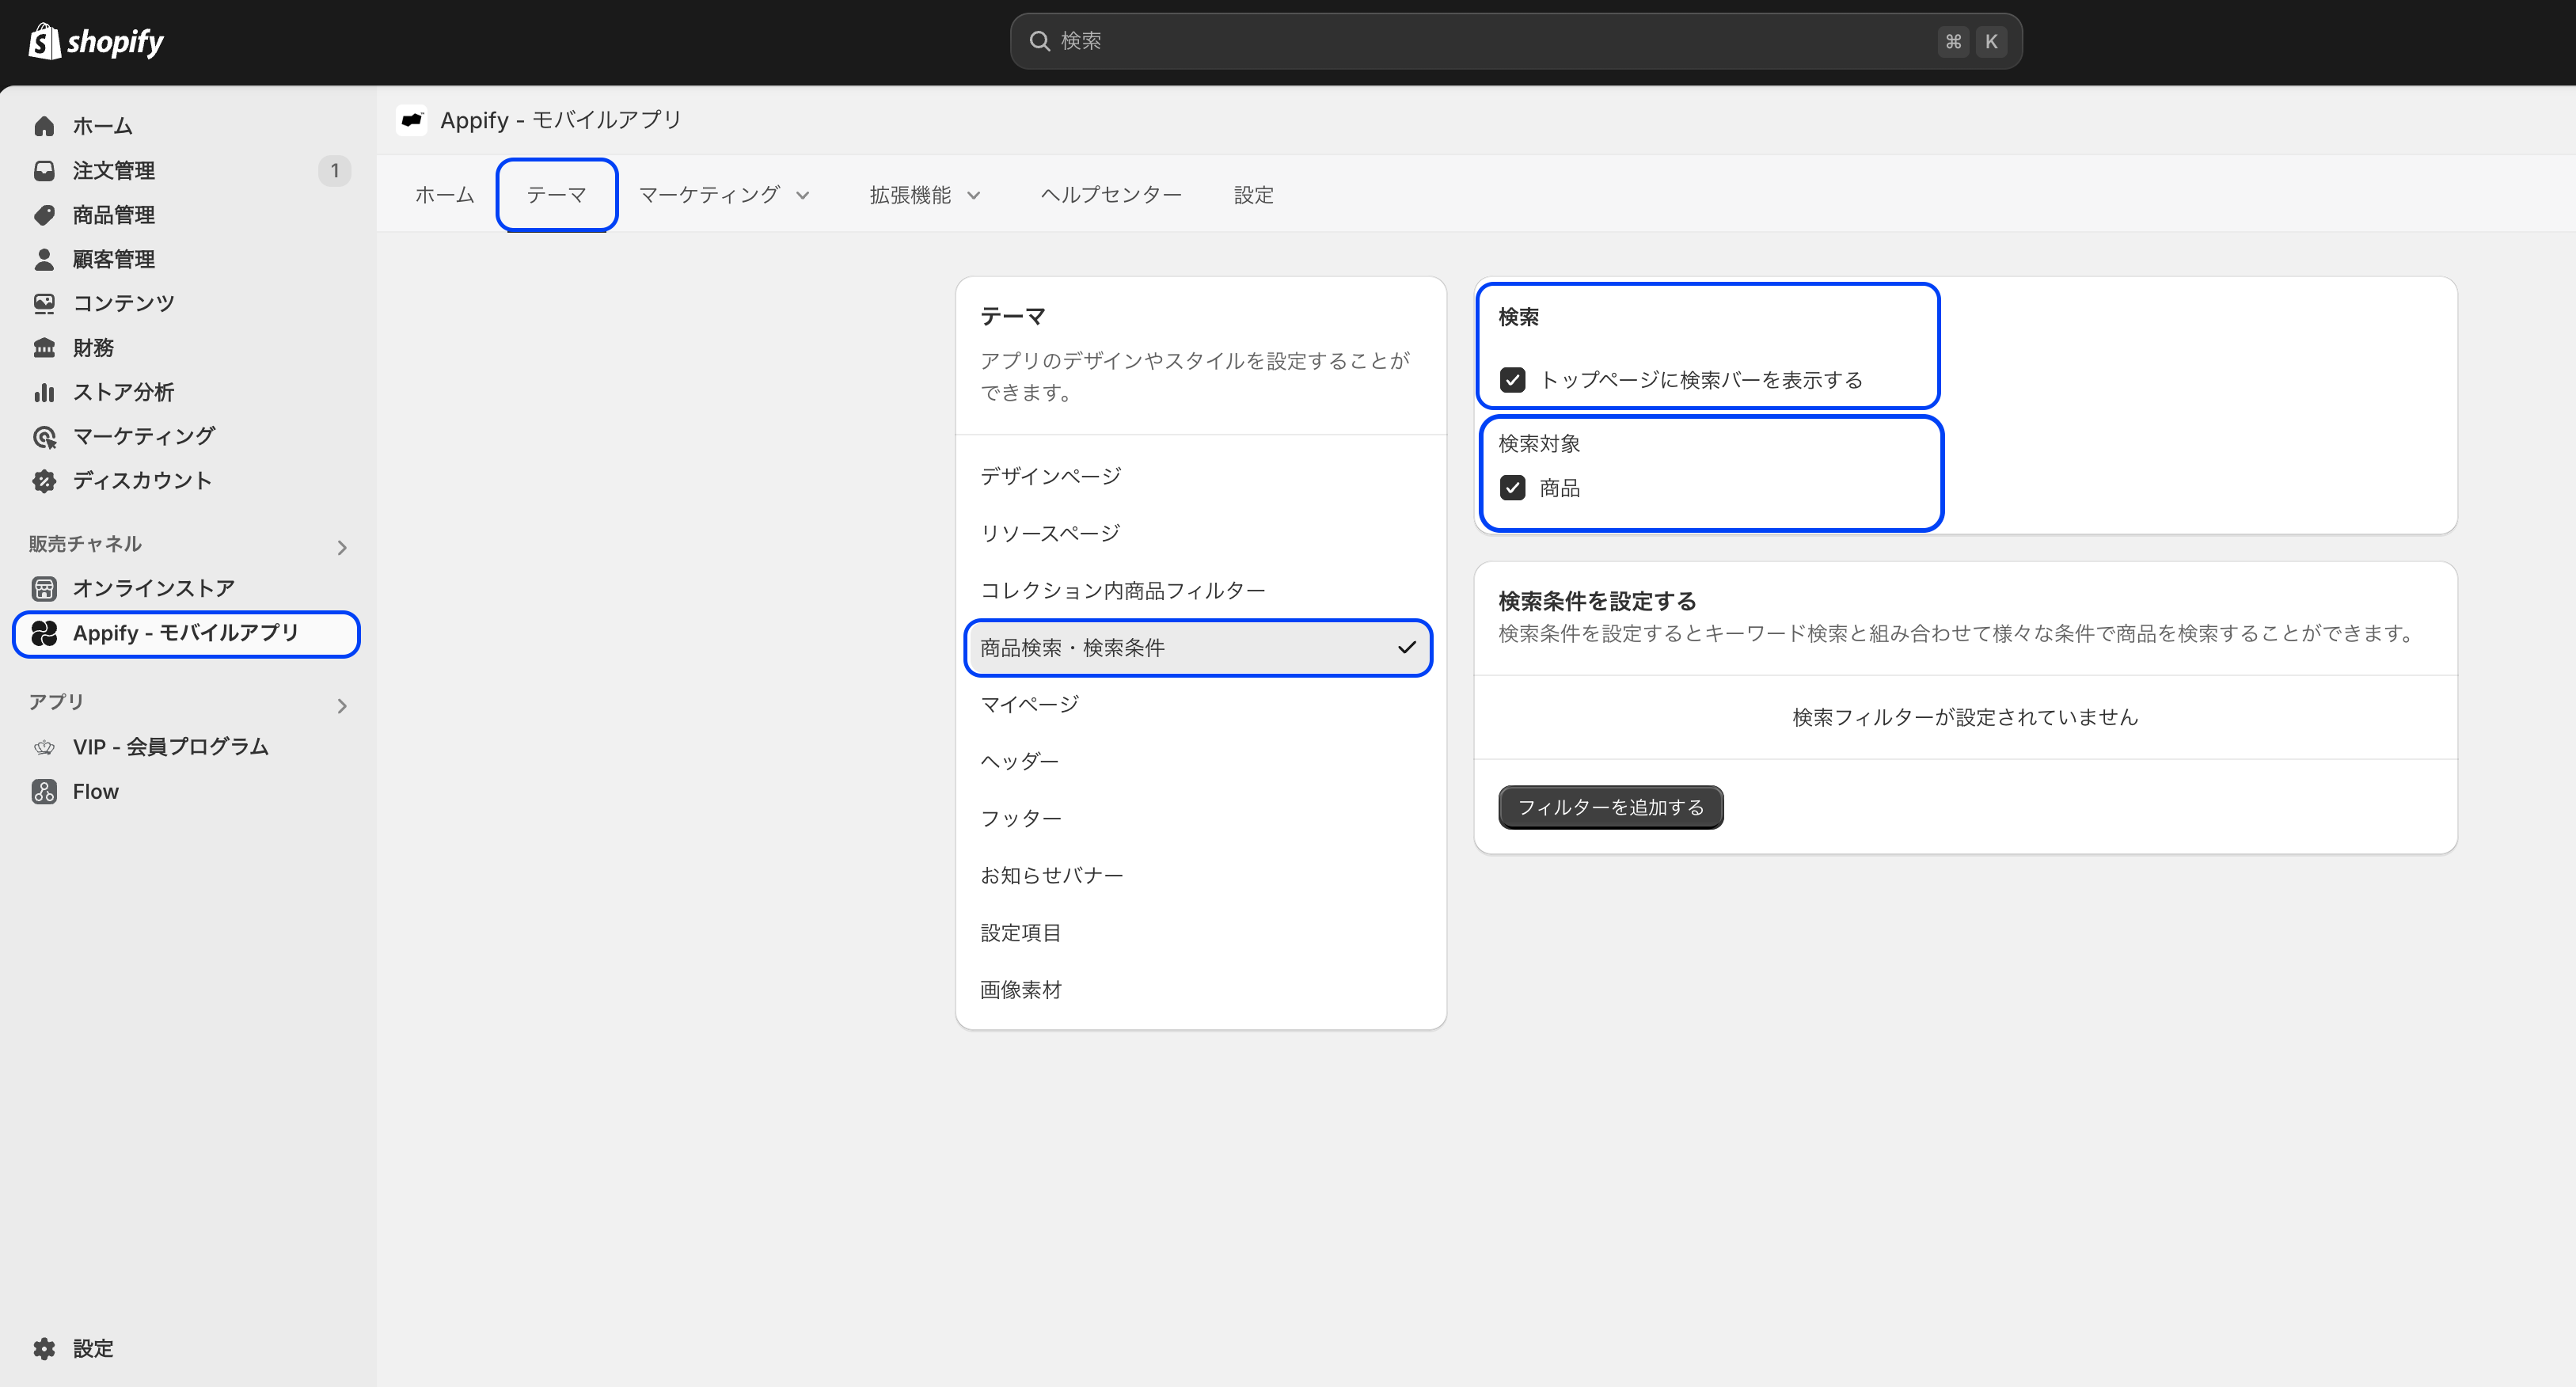Click the Appify logo in page header

pyautogui.click(x=411, y=120)
